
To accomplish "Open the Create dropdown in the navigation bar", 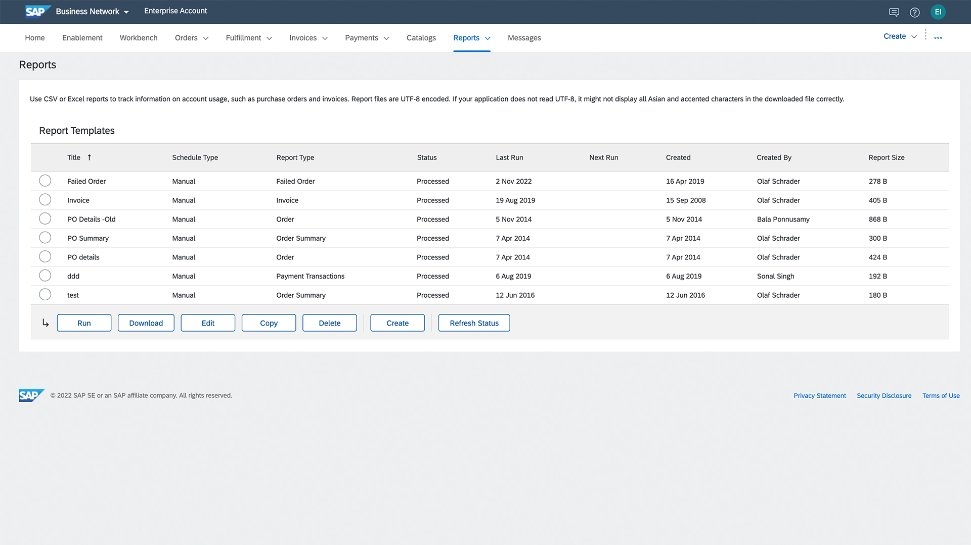I will point(900,36).
